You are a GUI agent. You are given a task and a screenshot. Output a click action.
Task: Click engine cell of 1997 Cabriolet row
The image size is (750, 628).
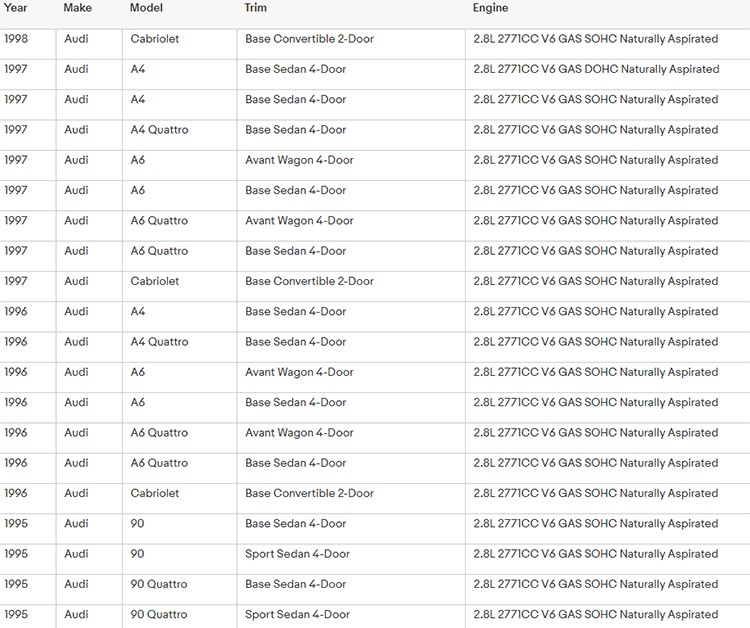pyautogui.click(x=596, y=281)
